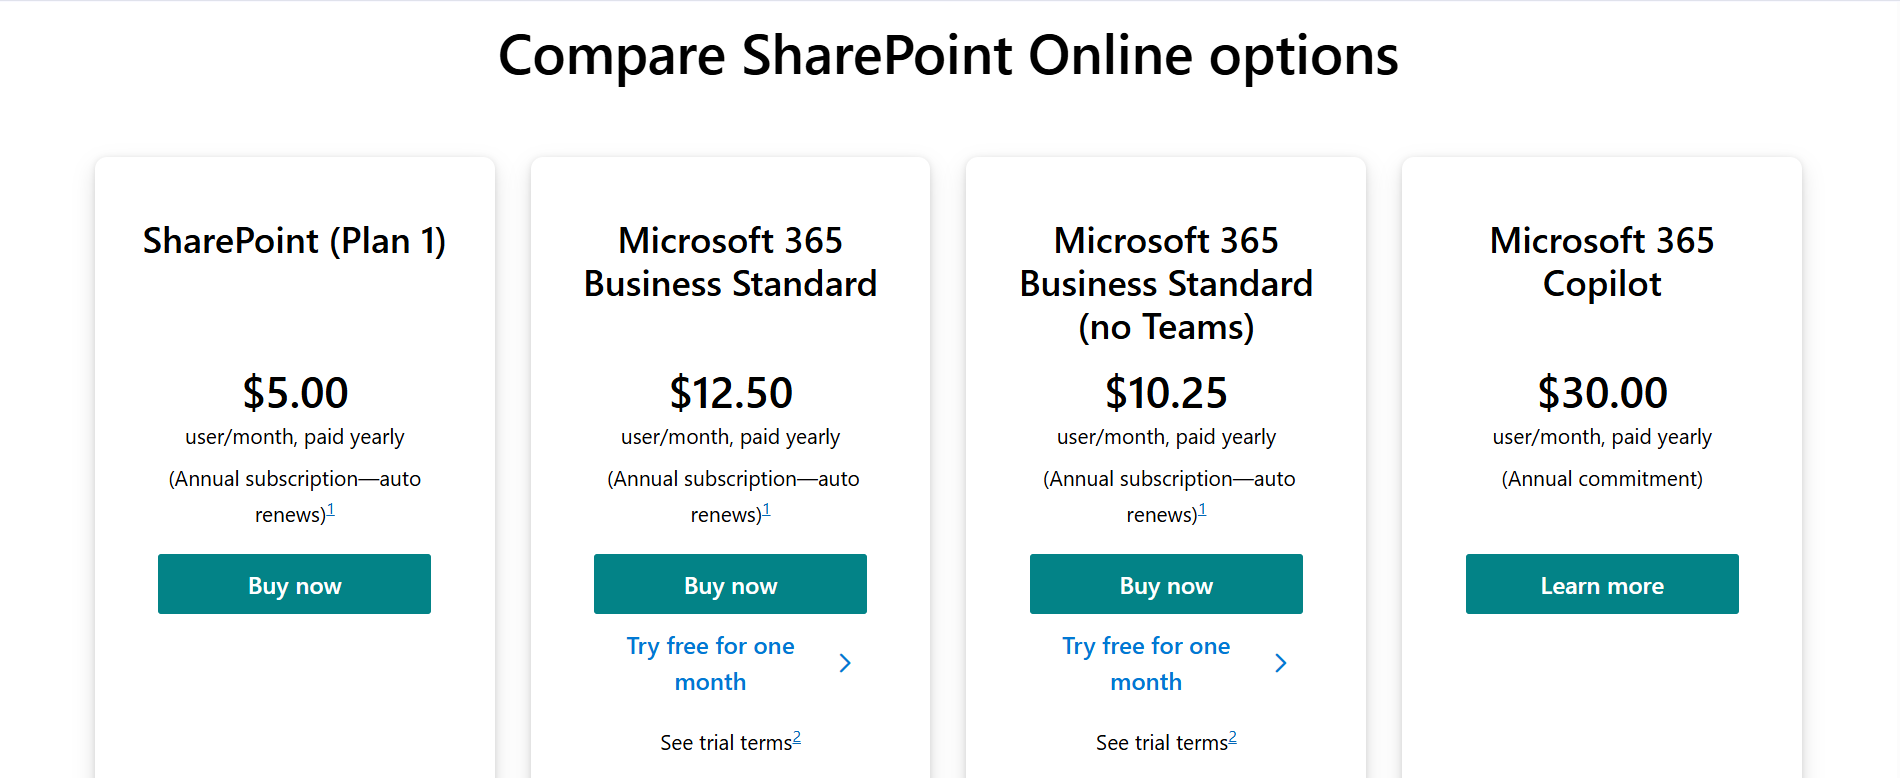The height and width of the screenshot is (778, 1900).
Task: Open trial terms footnote 2 in the $12.50 card
Action: pos(797,738)
